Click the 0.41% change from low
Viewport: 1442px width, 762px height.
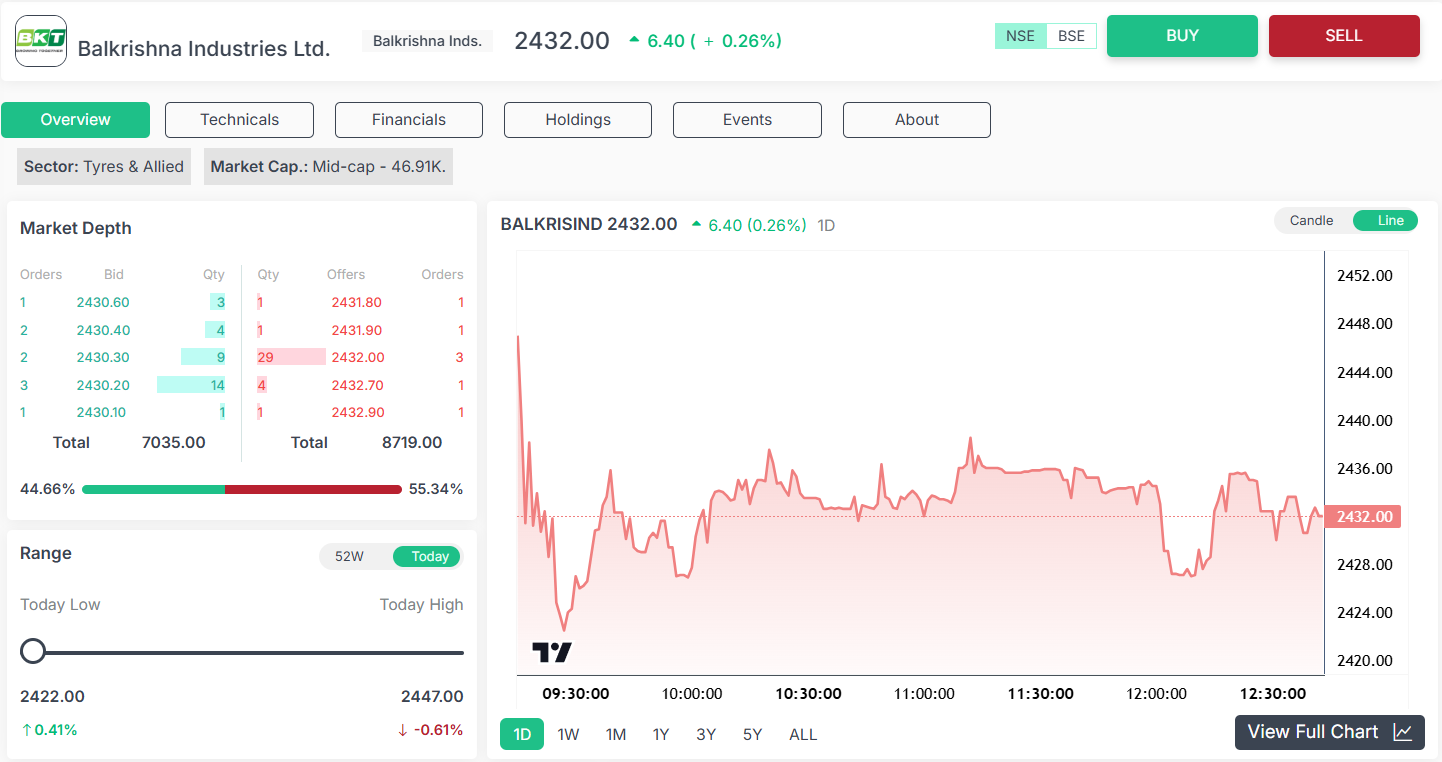49,730
